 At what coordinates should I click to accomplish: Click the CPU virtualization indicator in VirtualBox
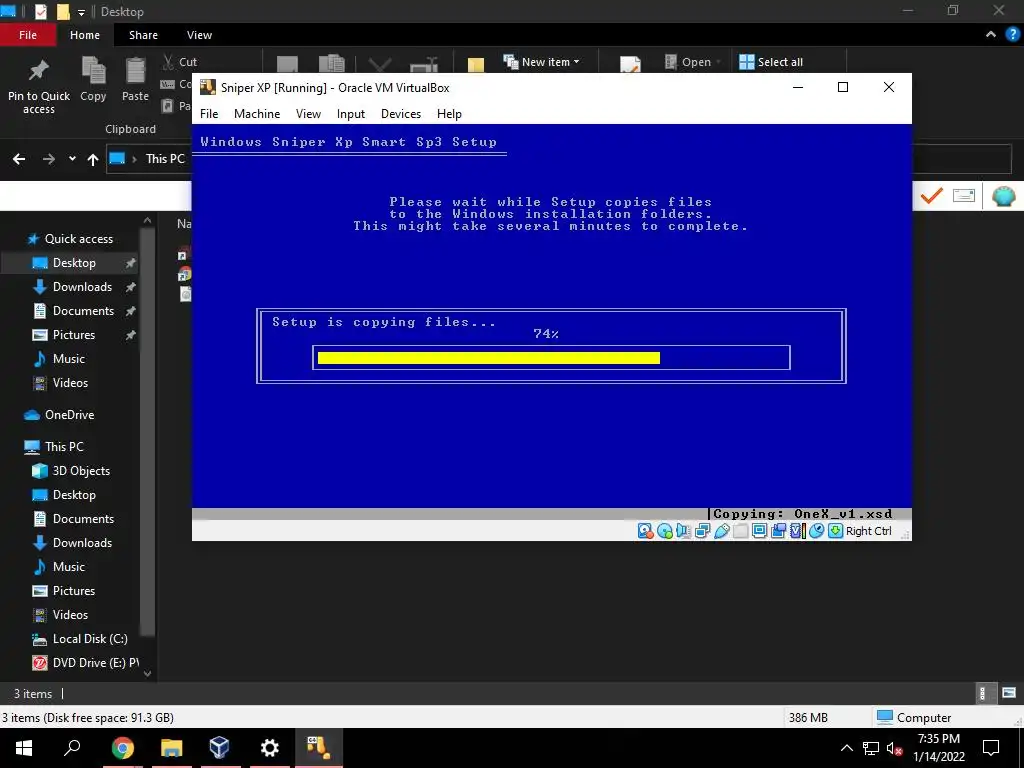(x=797, y=531)
